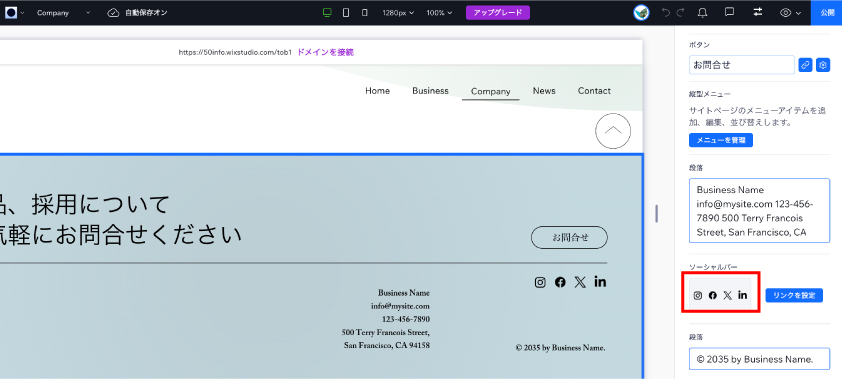Open the Company page selector dropdown
The width and height of the screenshot is (842, 384).
pos(63,12)
